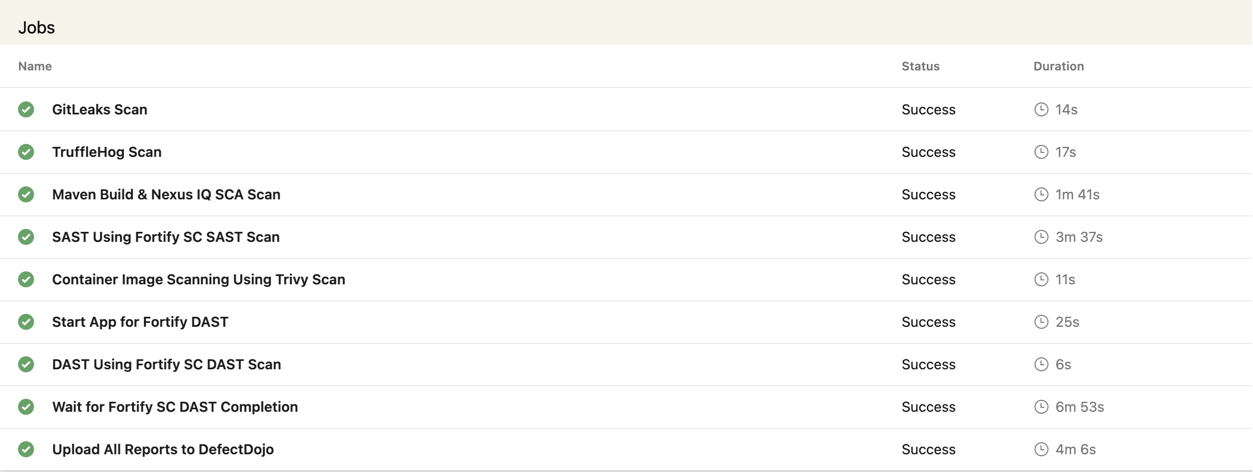Click the status checkmark for SAST Fortify Scan
1253x472 pixels.
(x=26, y=237)
